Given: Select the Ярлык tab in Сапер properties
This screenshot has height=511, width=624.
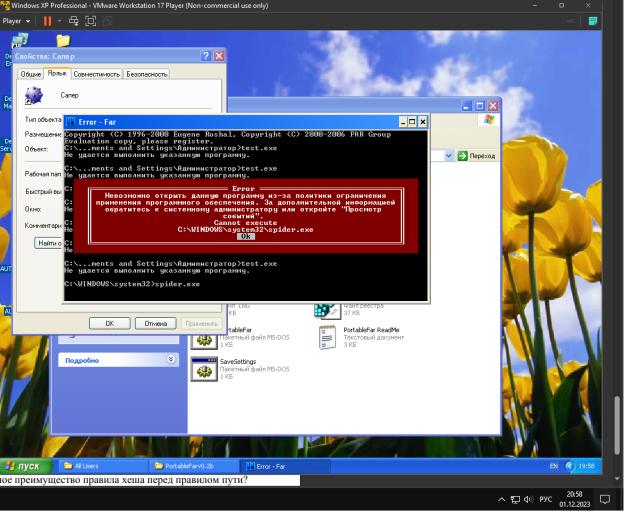Looking at the screenshot, I should click(57, 73).
